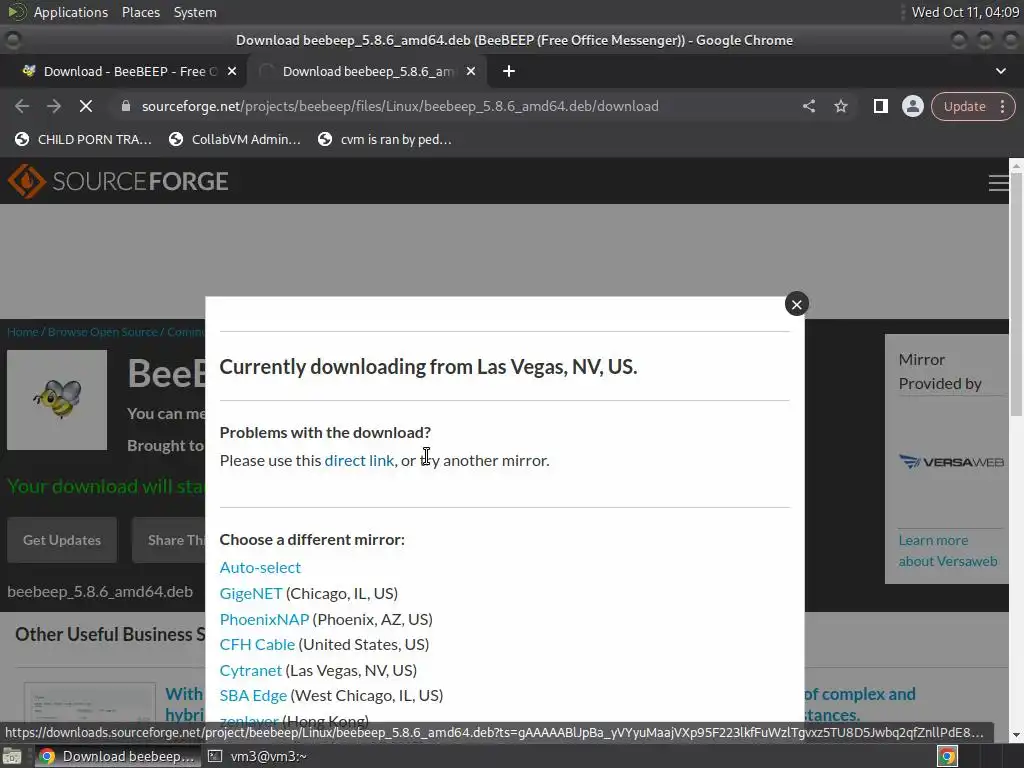Close the beebeep_5.8.6 download tab

tap(471, 71)
